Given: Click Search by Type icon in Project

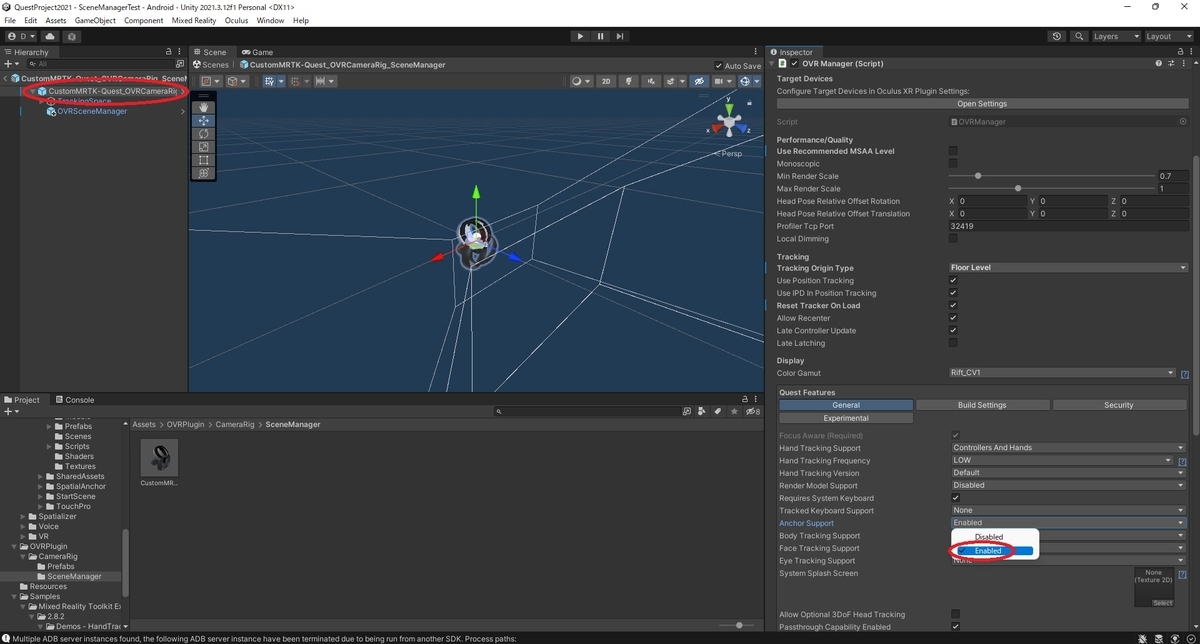Looking at the screenshot, I should pos(701,411).
